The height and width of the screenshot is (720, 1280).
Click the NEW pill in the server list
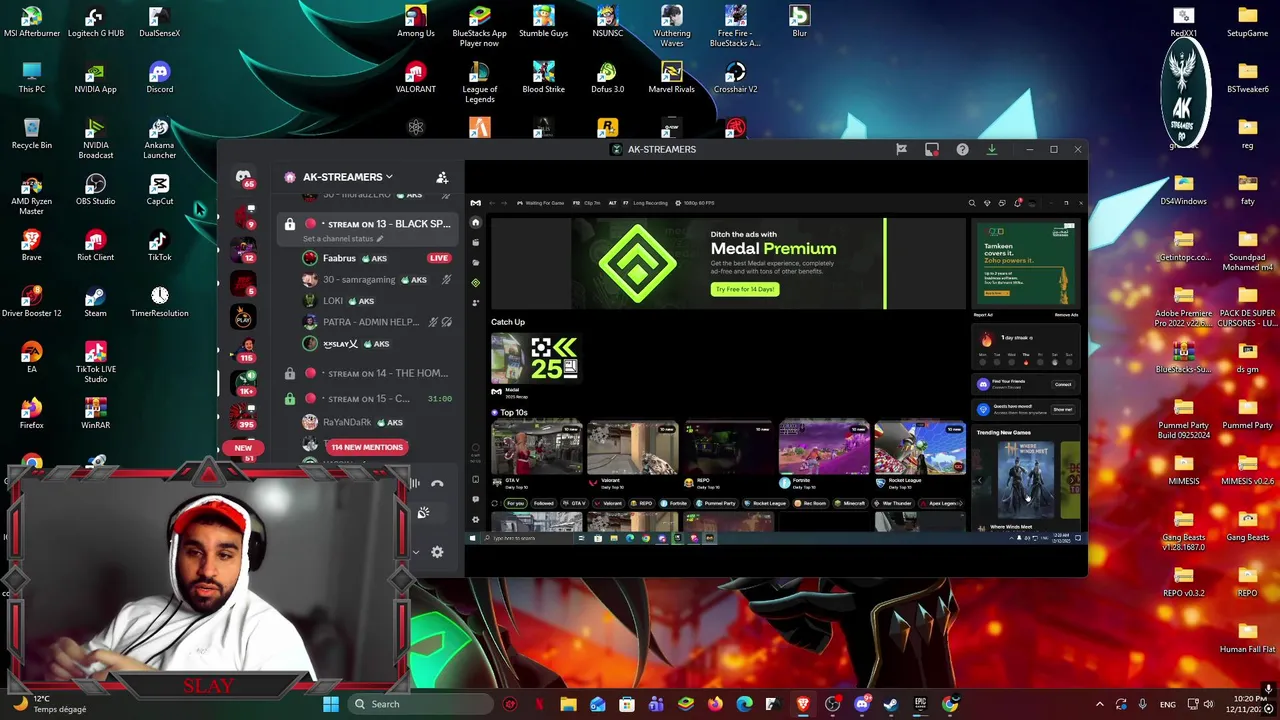(x=243, y=448)
